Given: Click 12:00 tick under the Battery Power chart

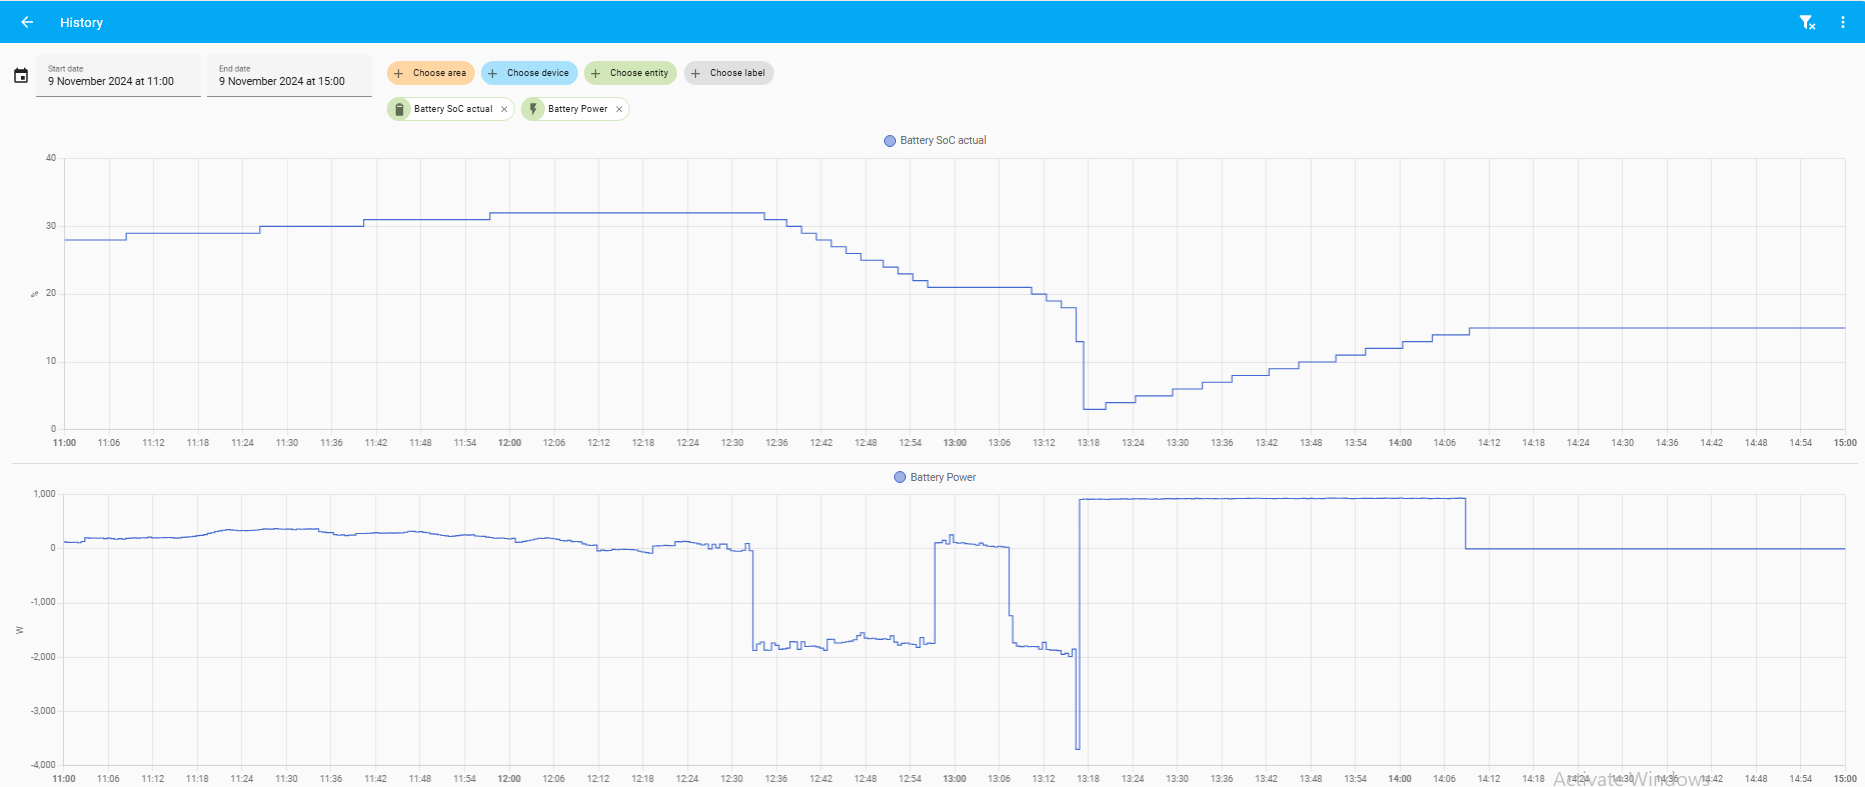Looking at the screenshot, I should coord(509,779).
